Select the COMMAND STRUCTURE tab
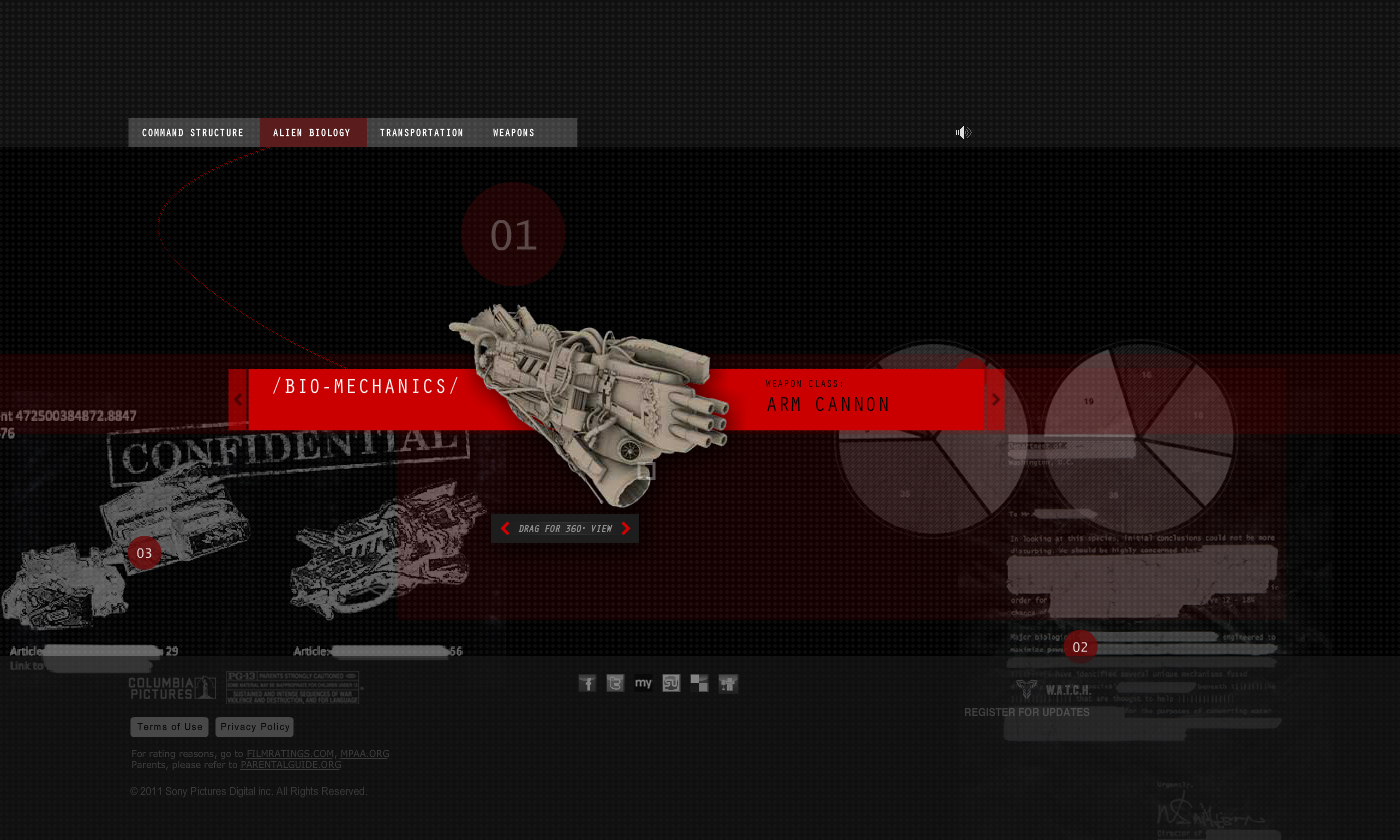1400x840 pixels. 193,132
